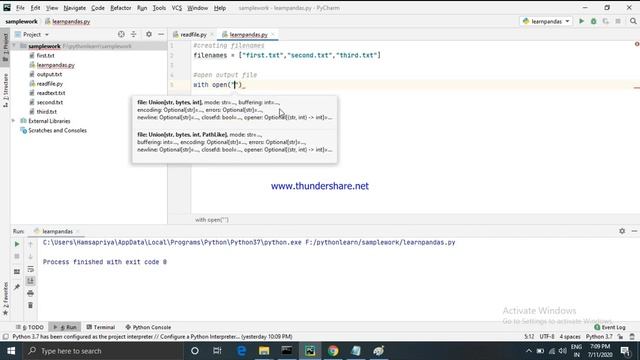Run with coverage icon in top toolbar

pos(606,21)
